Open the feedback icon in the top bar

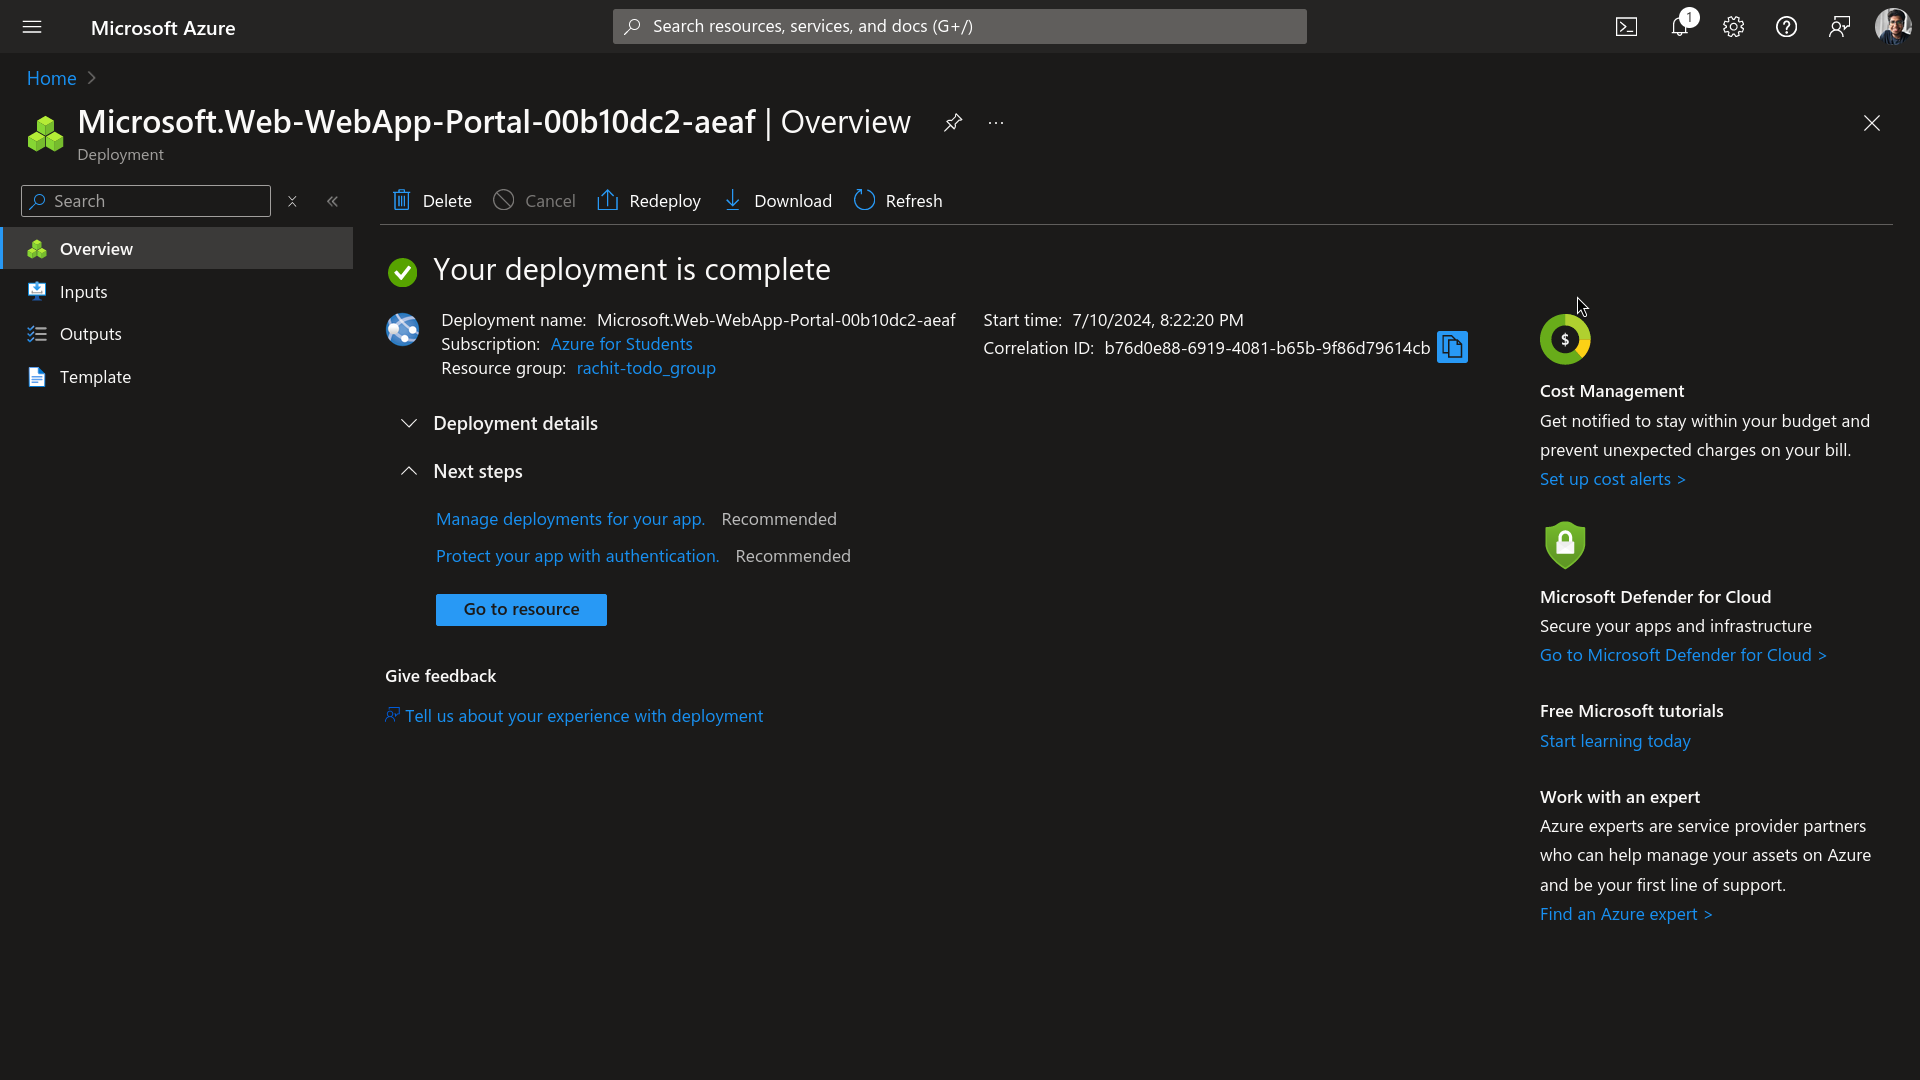click(x=1839, y=27)
